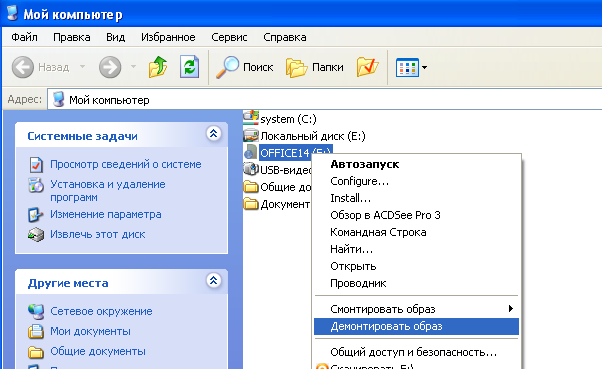The image size is (602, 369).
Task: Click the My Documents folder icon
Action: [x=36, y=331]
